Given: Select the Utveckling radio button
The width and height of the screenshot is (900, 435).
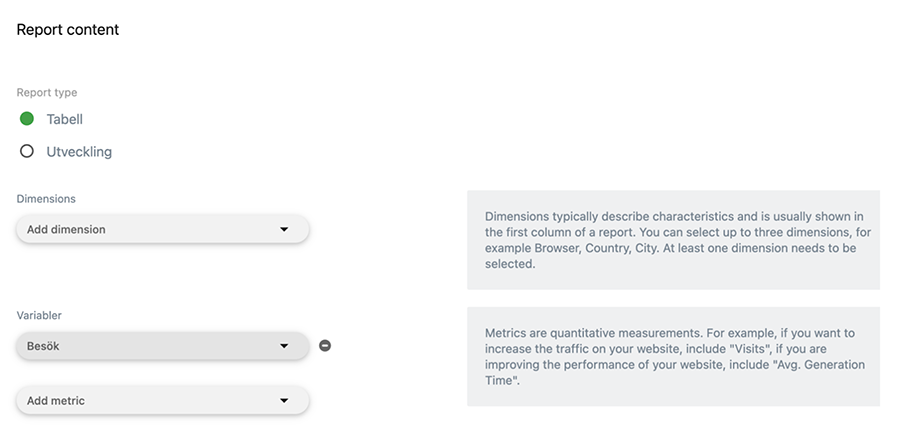Looking at the screenshot, I should (27, 152).
